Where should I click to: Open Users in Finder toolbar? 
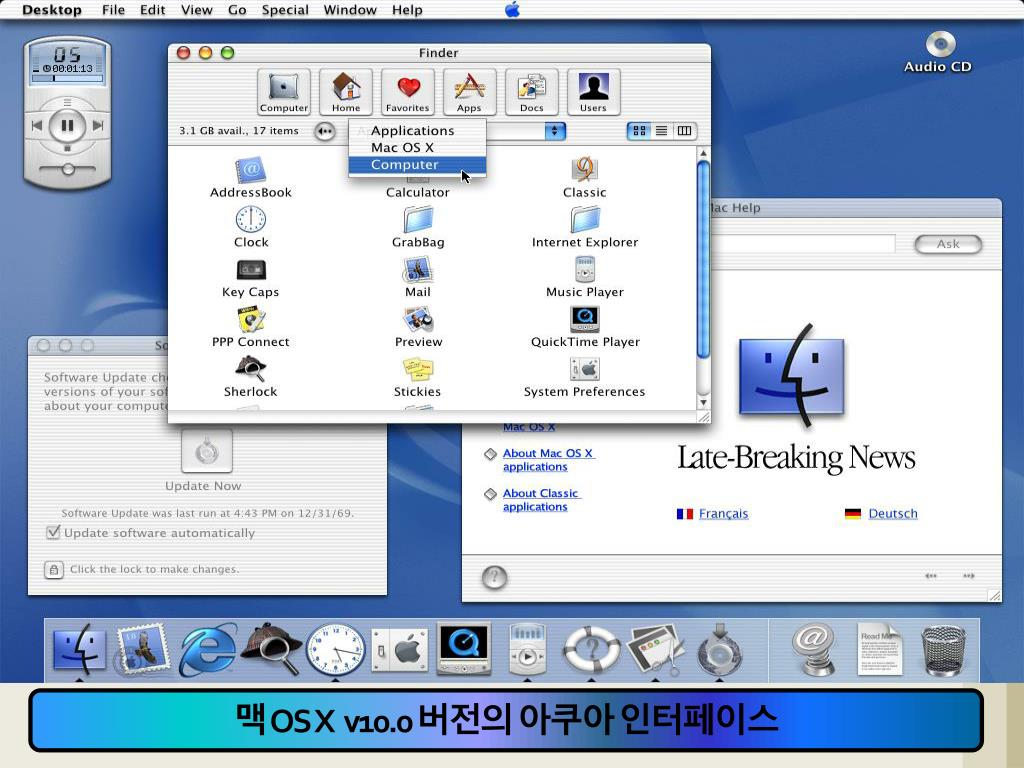click(x=593, y=92)
